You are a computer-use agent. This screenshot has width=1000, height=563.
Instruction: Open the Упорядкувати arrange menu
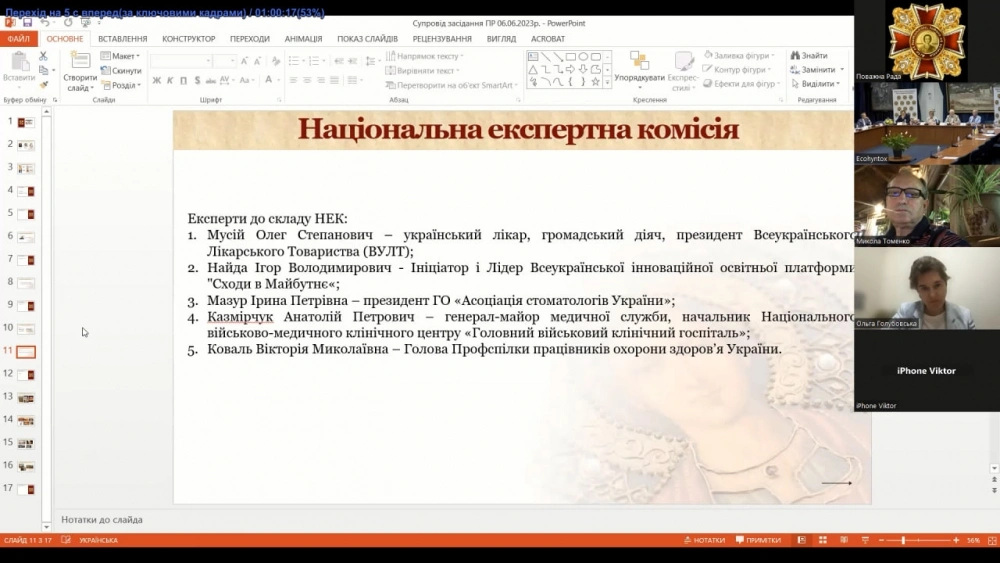tap(639, 71)
